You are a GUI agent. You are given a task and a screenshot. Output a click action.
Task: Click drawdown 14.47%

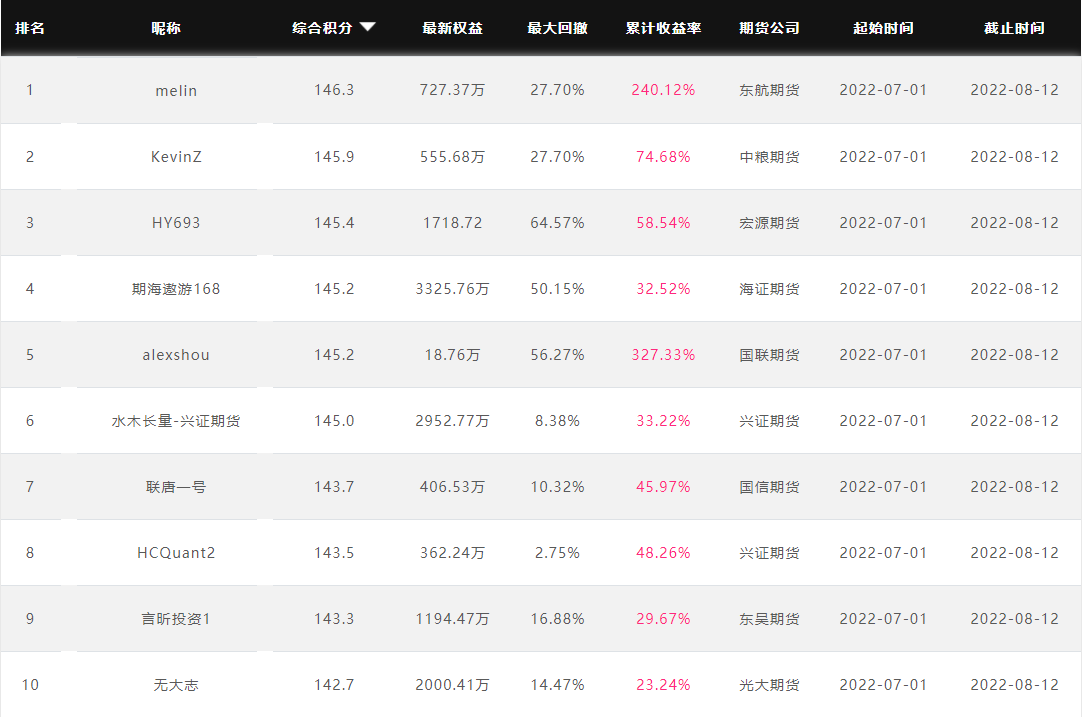(558, 685)
